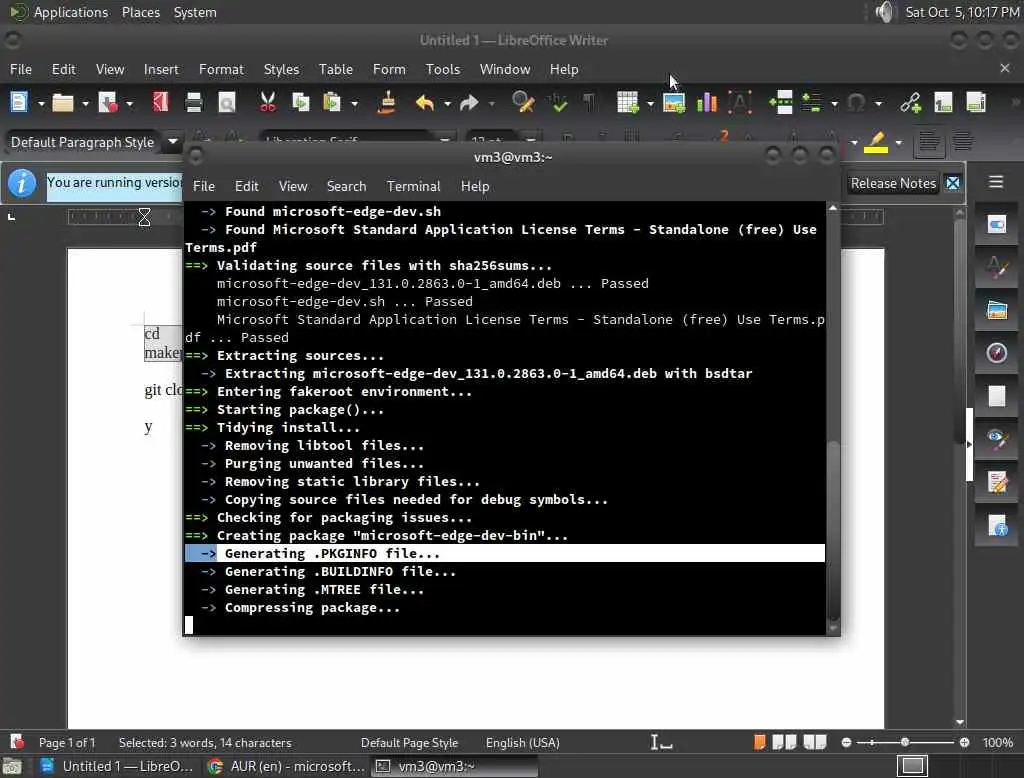Open dropdown arrow next to Undo
Viewport: 1024px width, 778px height.
pyautogui.click(x=447, y=104)
